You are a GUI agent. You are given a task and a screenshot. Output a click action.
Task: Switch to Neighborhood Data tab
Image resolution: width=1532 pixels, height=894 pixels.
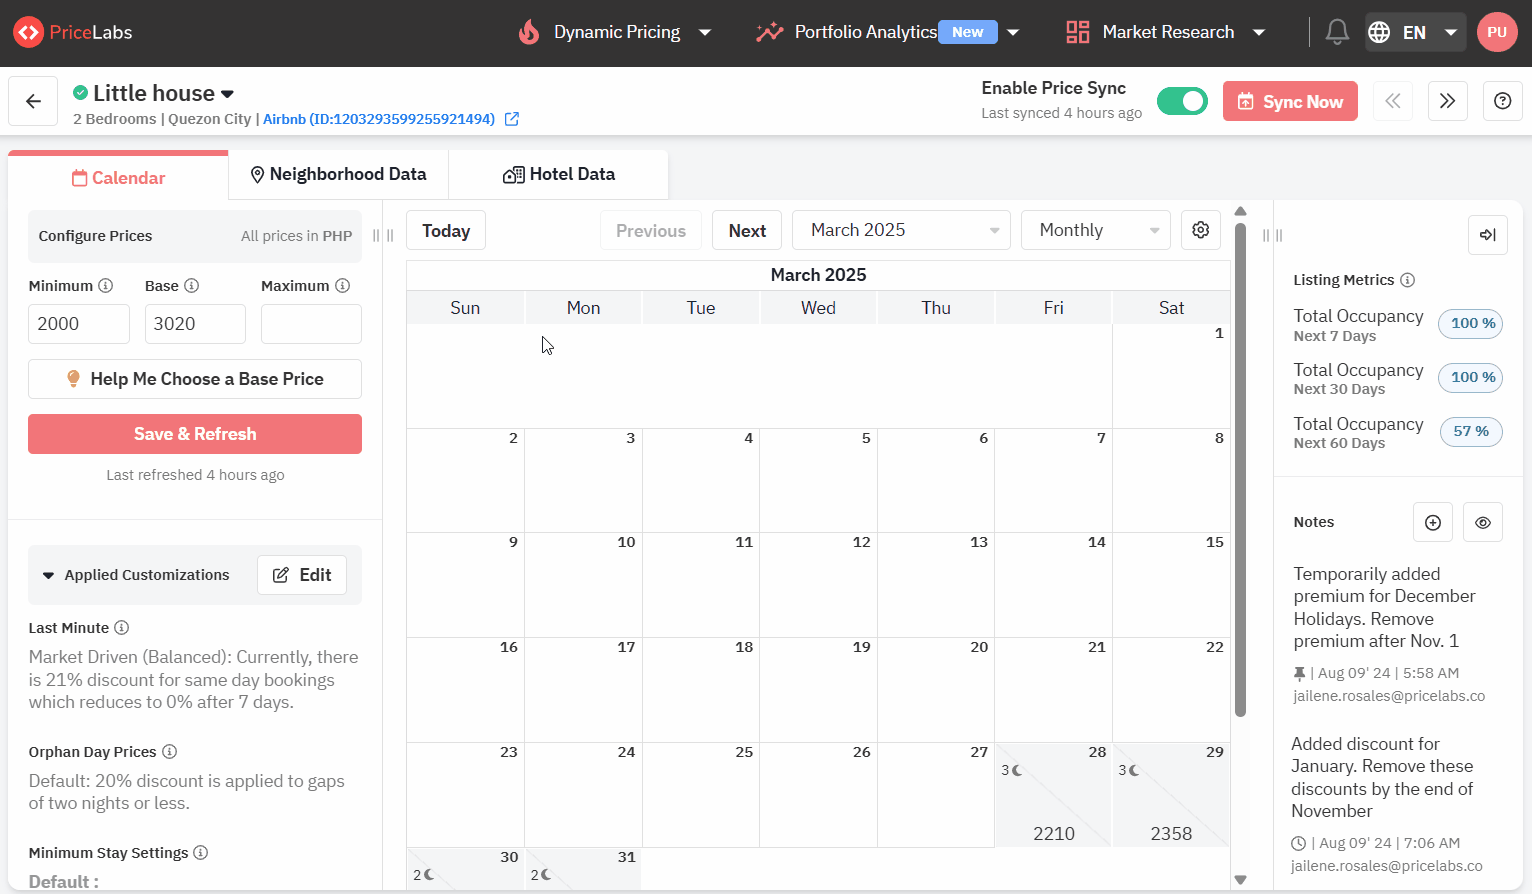click(338, 174)
